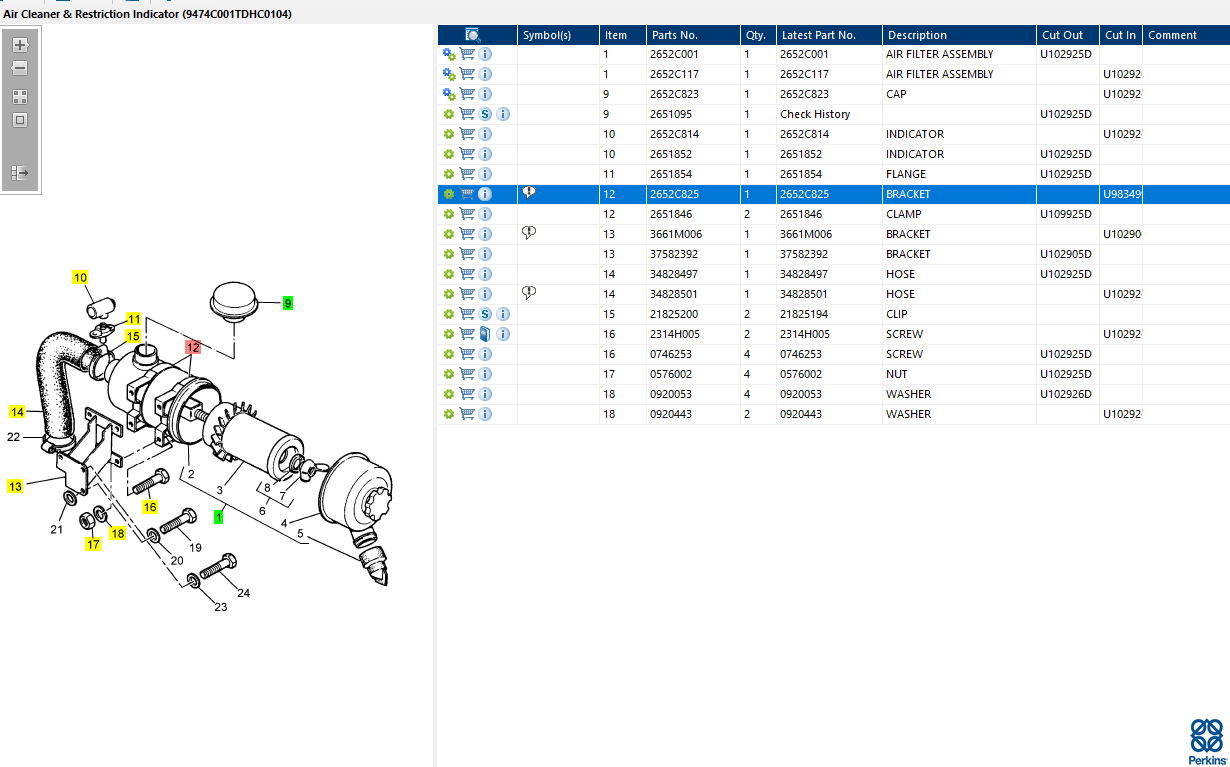
Task: Add NUT 0576002 to the cart
Action: (x=467, y=374)
